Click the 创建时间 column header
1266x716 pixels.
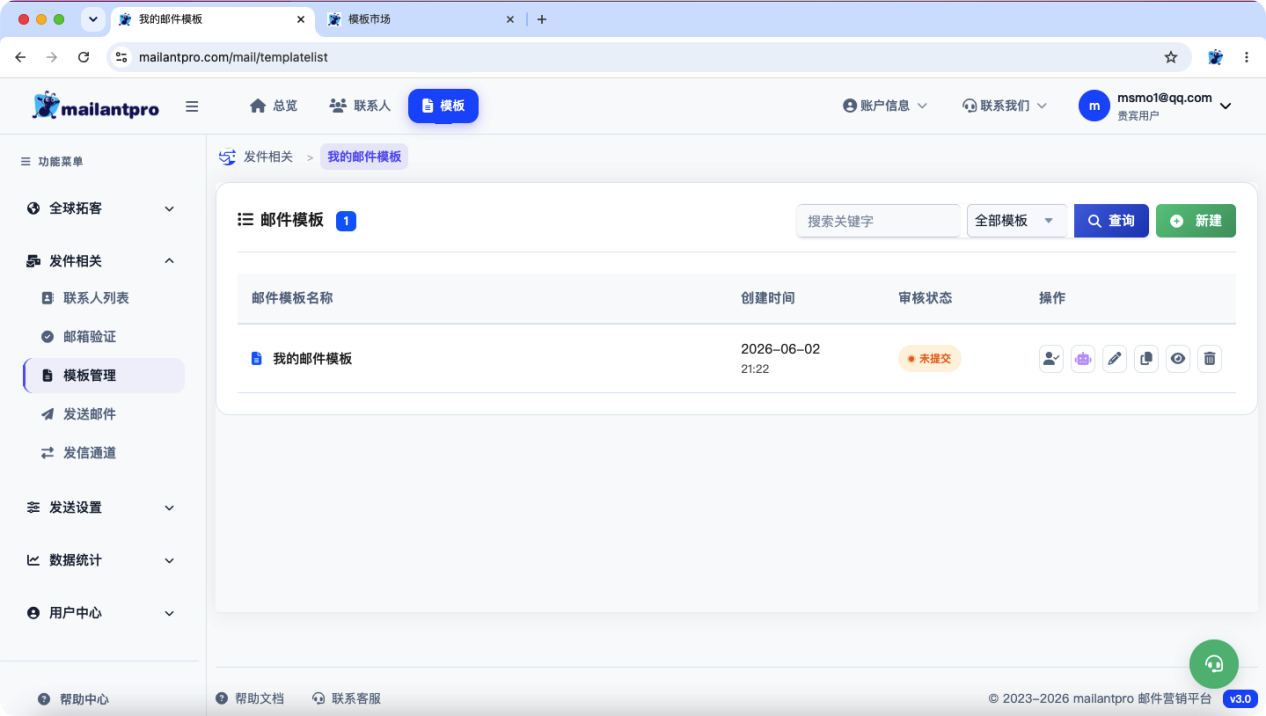pos(768,298)
